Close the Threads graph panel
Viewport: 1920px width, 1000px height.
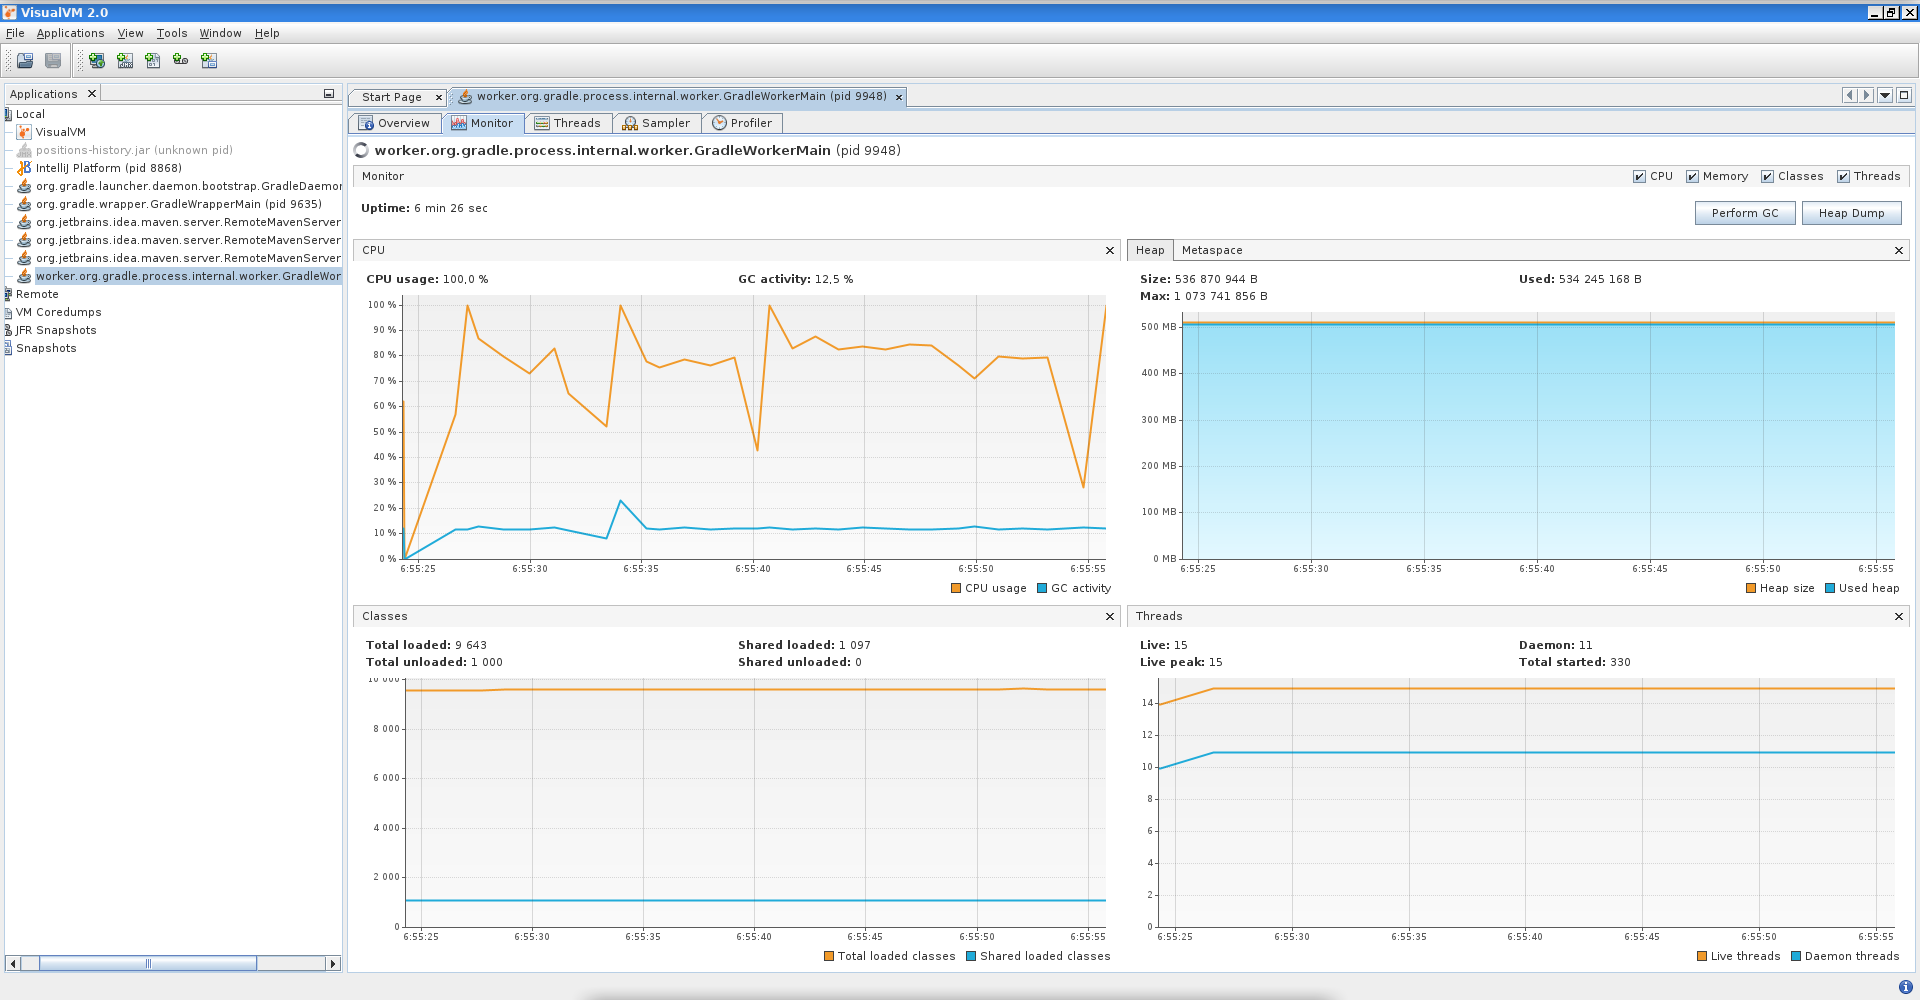click(1899, 616)
